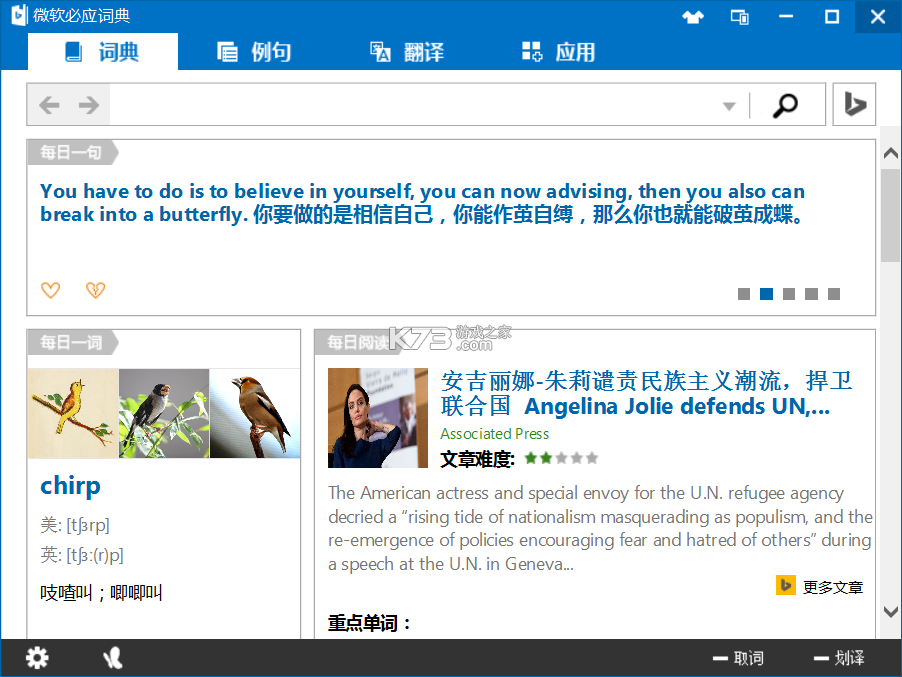Like the daily sentence with heart icon
Image resolution: width=902 pixels, height=677 pixels.
(51, 290)
